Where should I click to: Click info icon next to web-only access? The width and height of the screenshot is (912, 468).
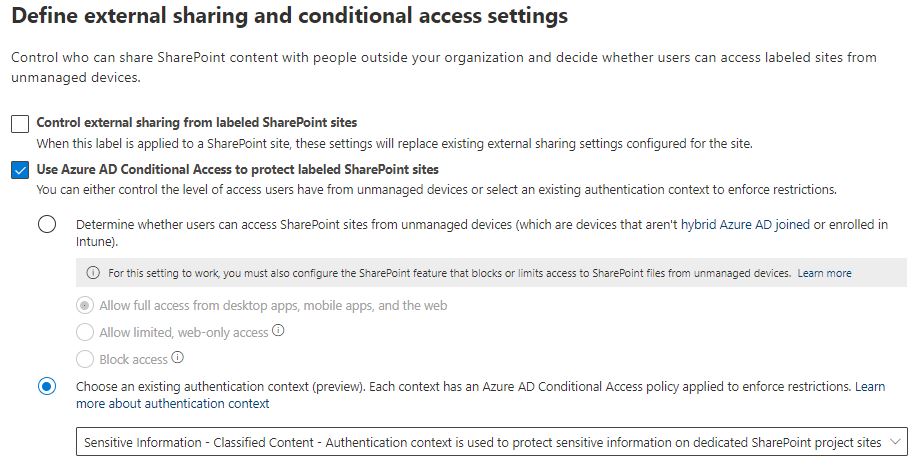pyautogui.click(x=279, y=331)
